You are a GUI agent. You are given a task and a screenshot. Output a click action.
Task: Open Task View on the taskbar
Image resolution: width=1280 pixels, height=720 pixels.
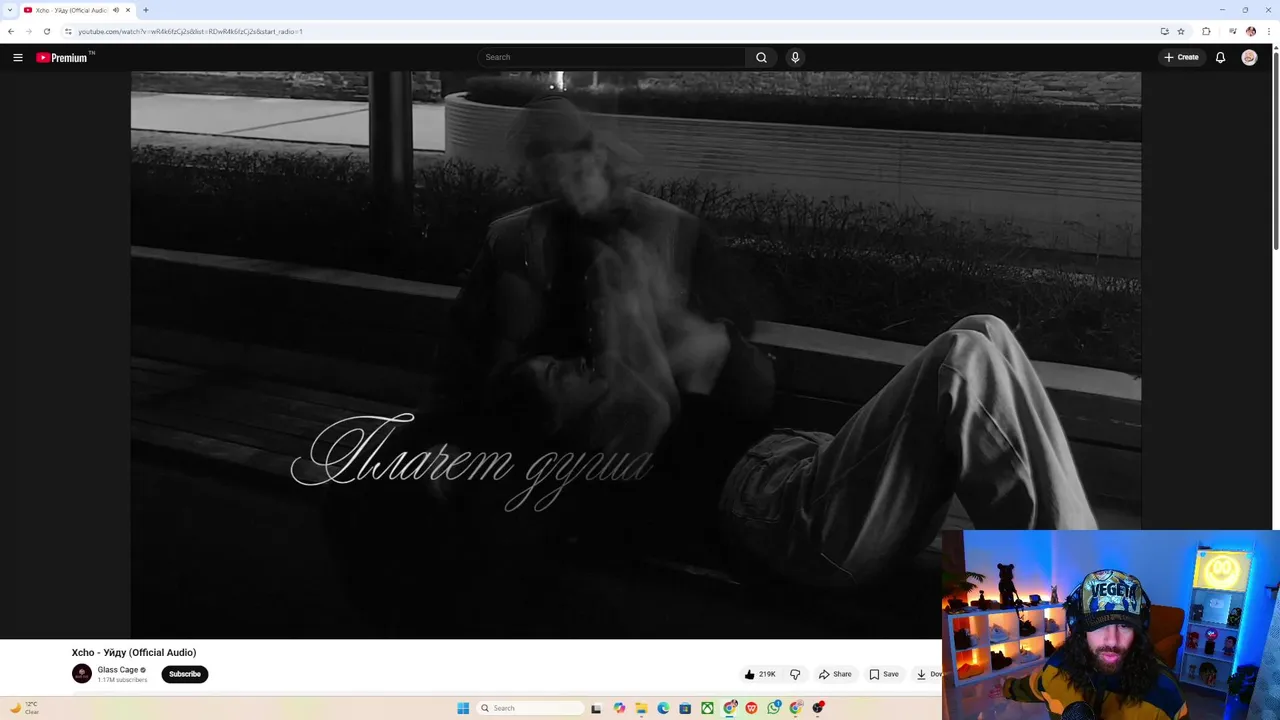pyautogui.click(x=596, y=708)
